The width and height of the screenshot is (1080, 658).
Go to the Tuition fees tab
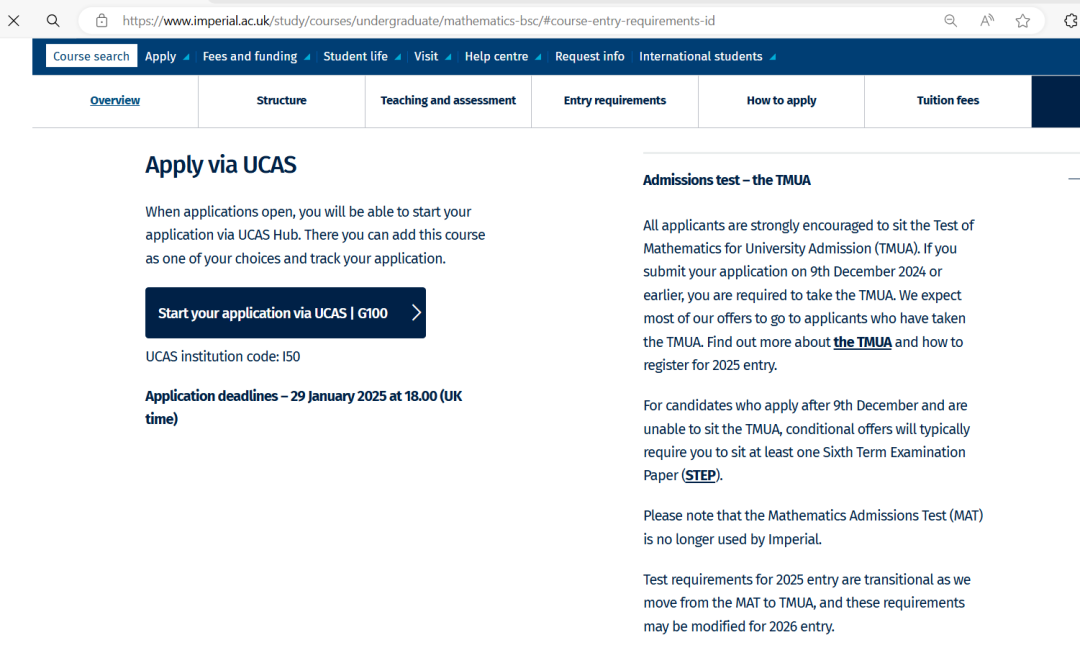[x=947, y=101]
